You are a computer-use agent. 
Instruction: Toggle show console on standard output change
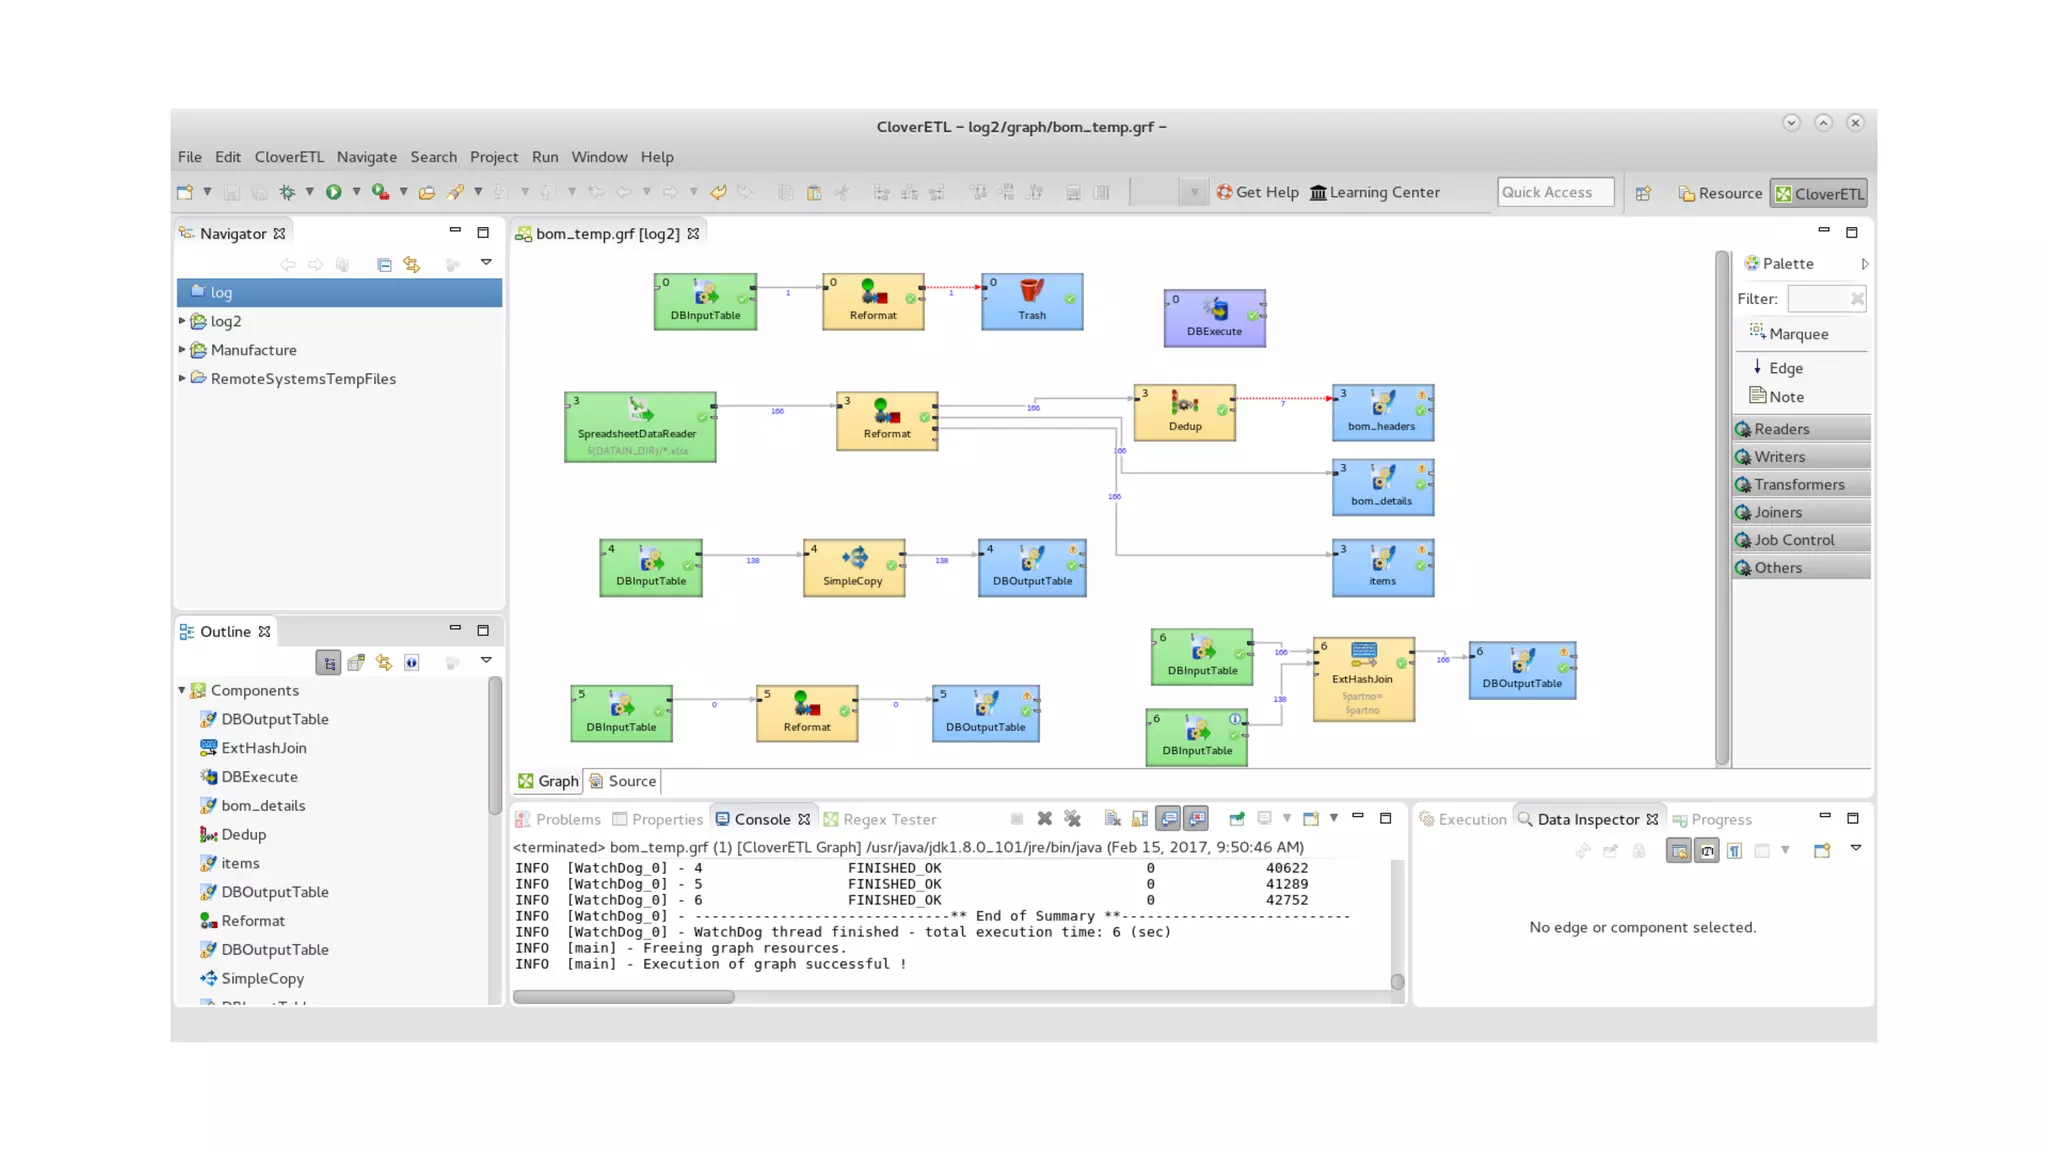(1168, 819)
